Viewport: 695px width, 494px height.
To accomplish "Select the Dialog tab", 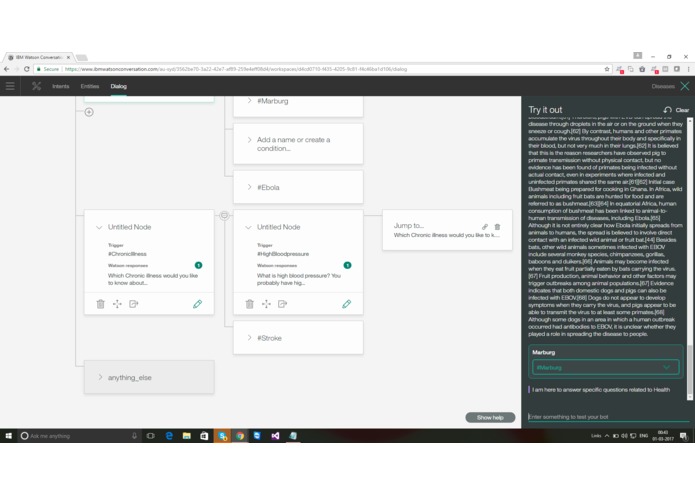I will [118, 86].
